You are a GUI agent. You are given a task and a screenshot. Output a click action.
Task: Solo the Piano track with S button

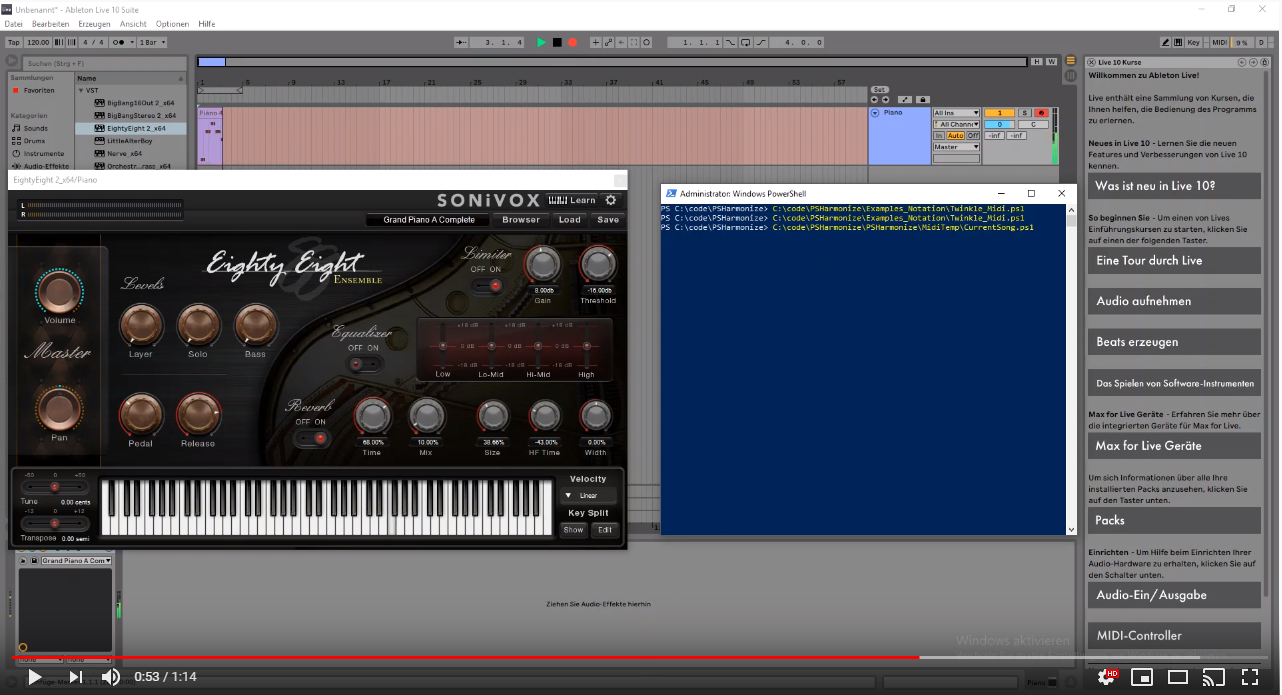tap(1025, 113)
